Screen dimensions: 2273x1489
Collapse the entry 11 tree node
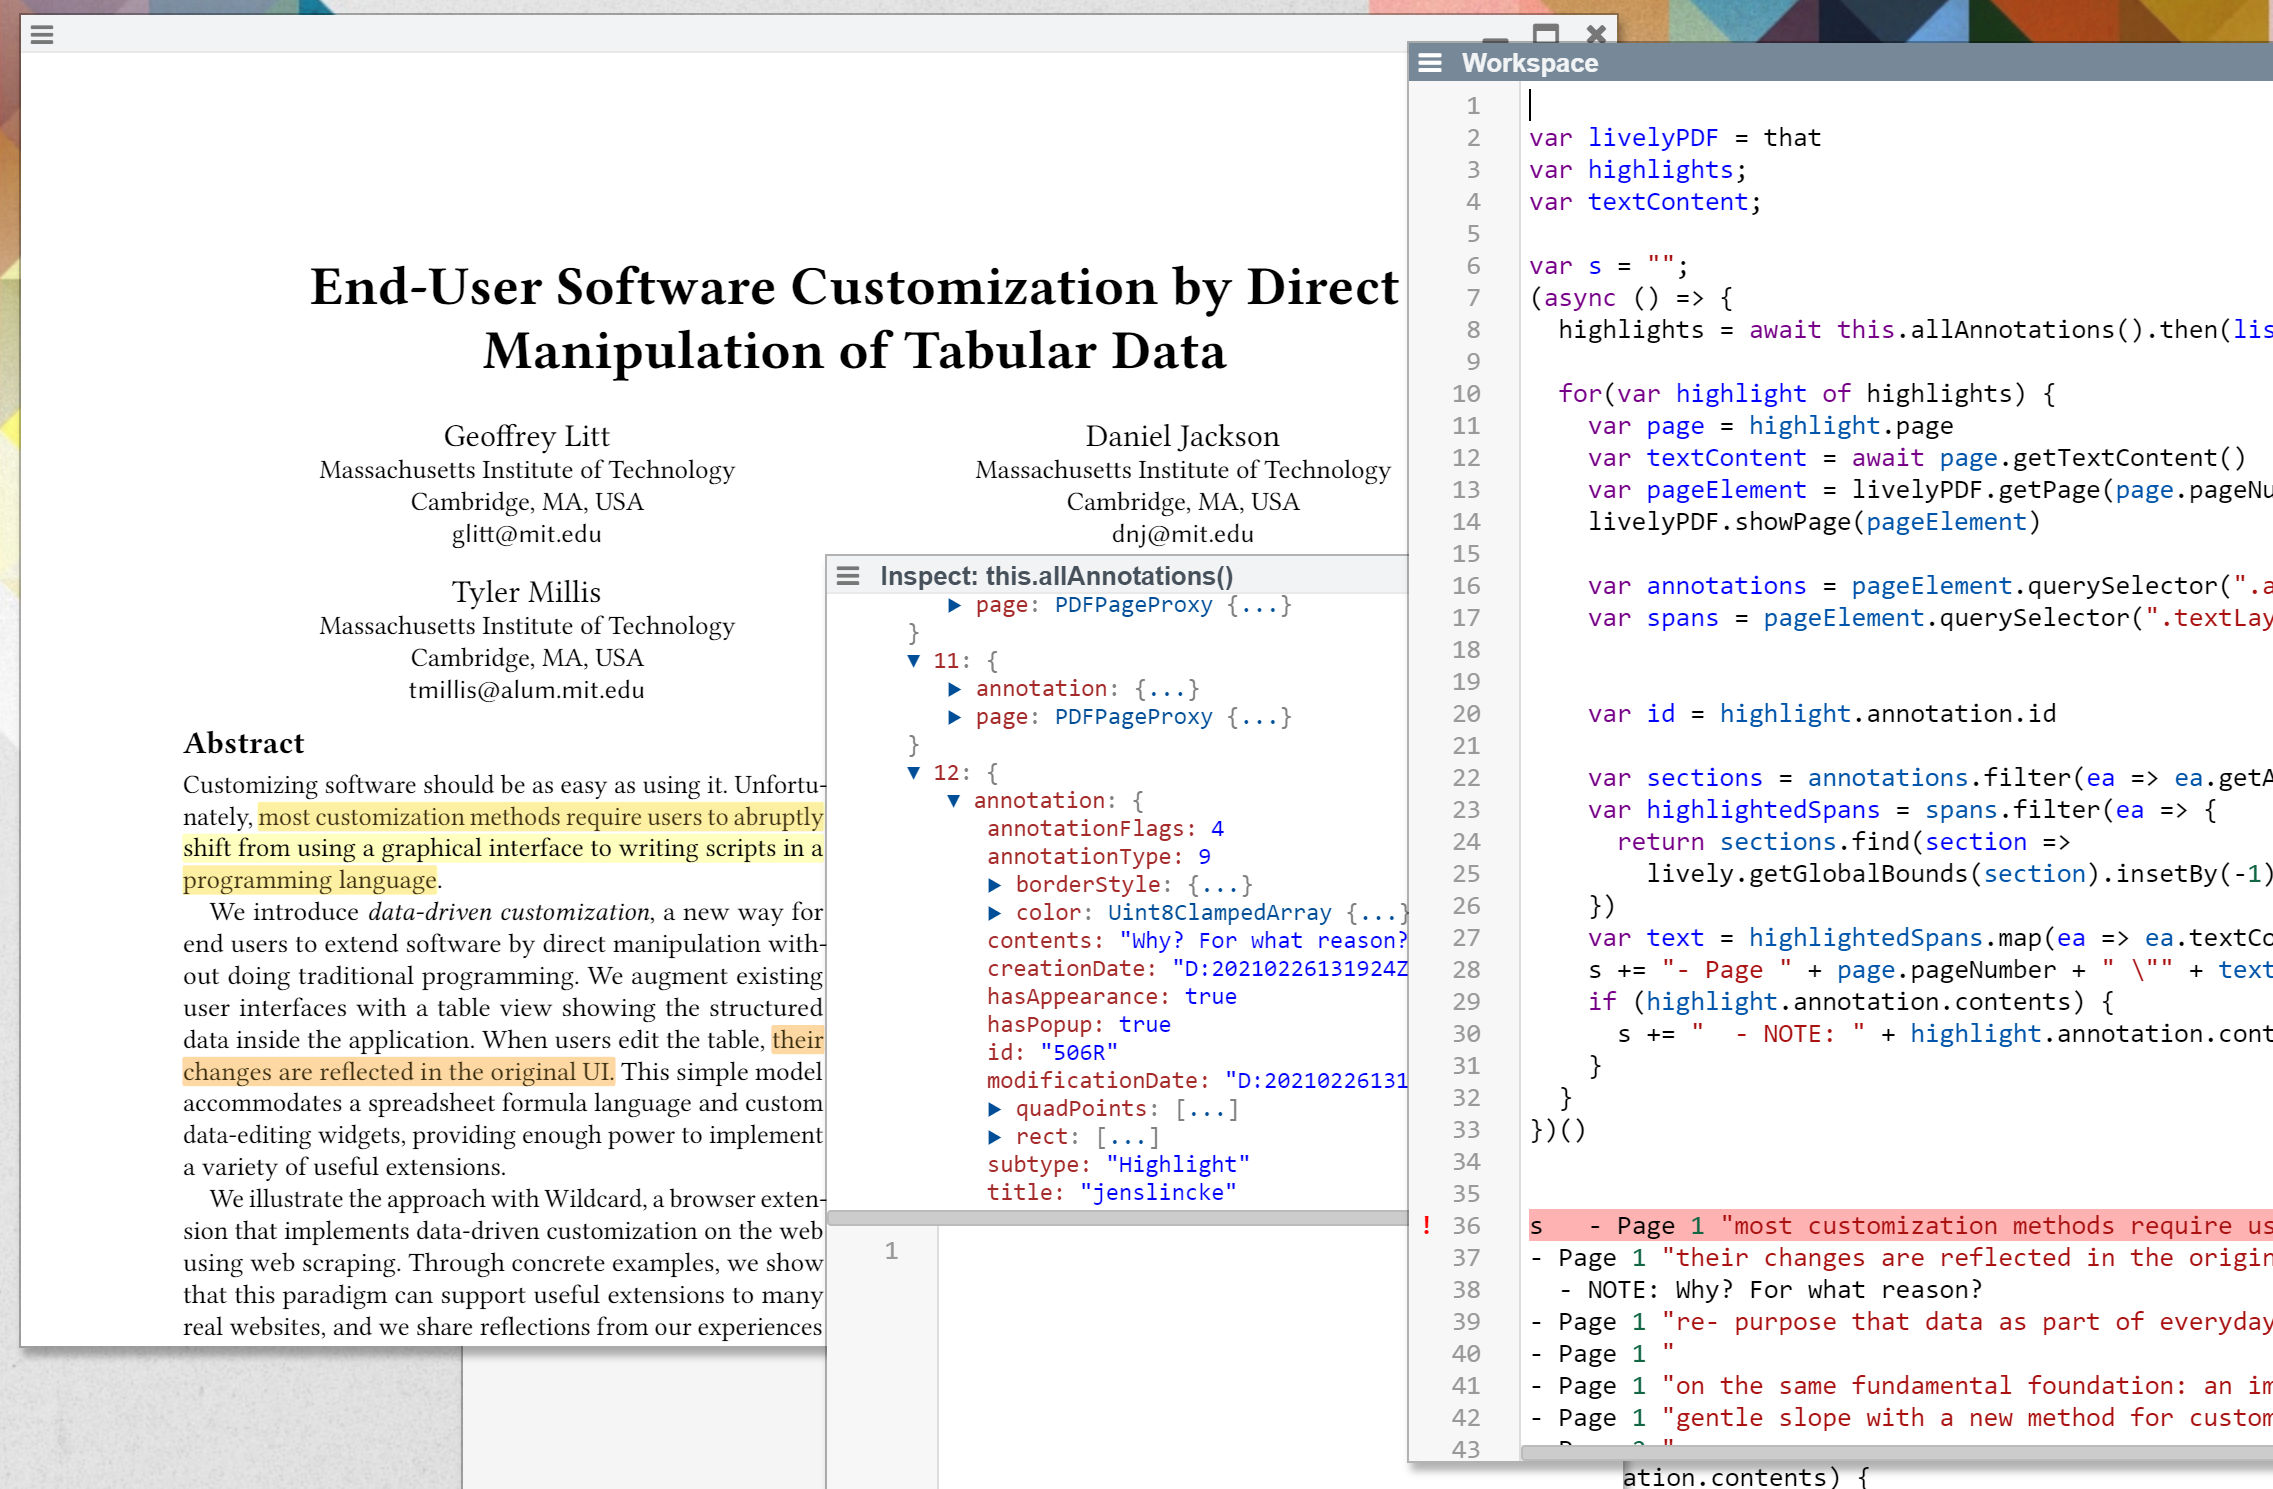[x=913, y=660]
